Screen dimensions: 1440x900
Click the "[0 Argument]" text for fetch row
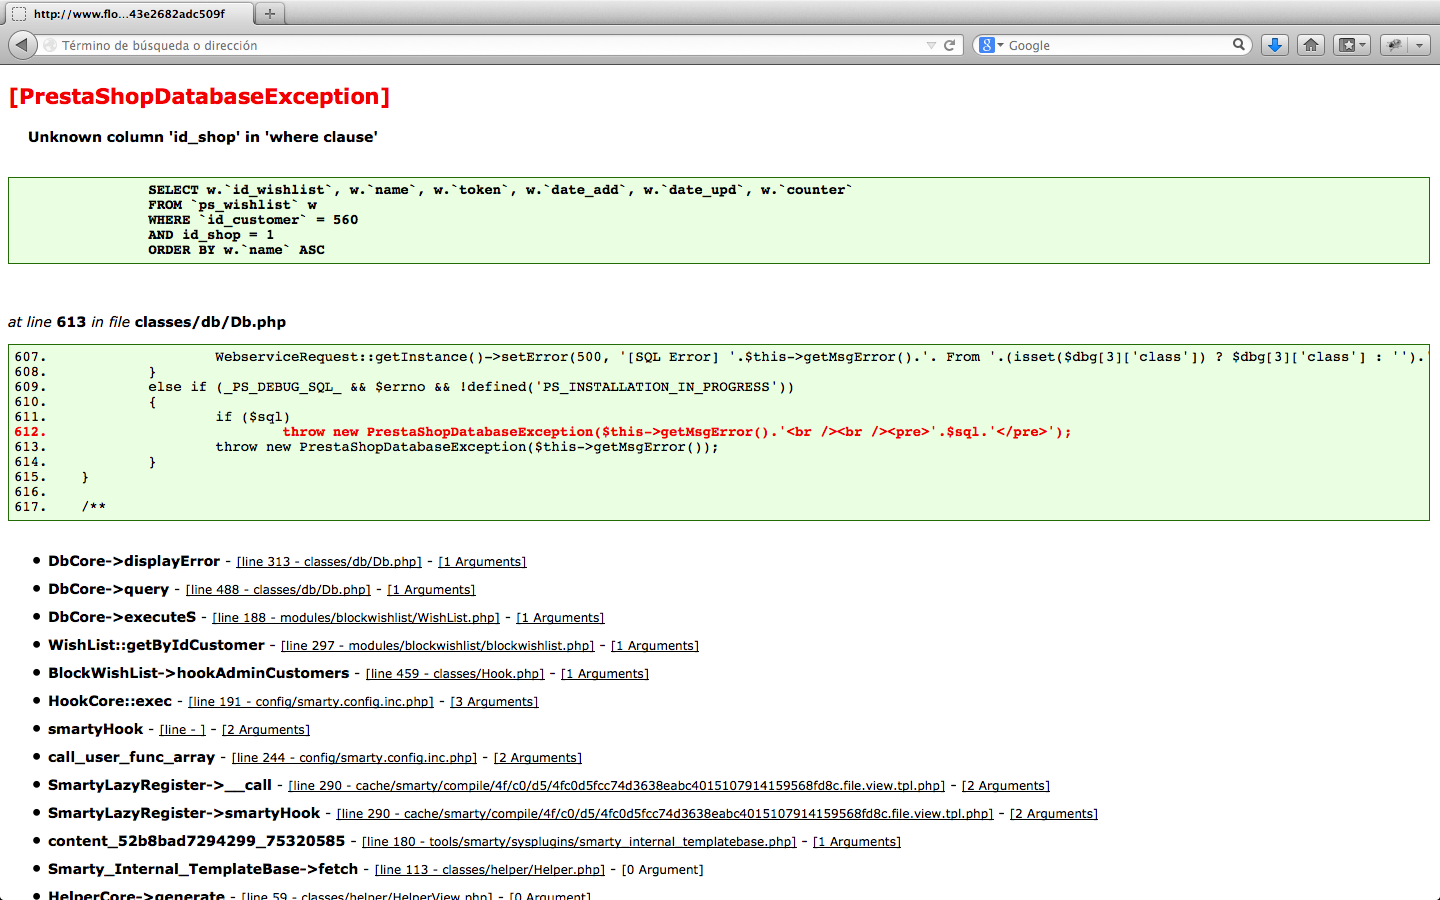663,870
